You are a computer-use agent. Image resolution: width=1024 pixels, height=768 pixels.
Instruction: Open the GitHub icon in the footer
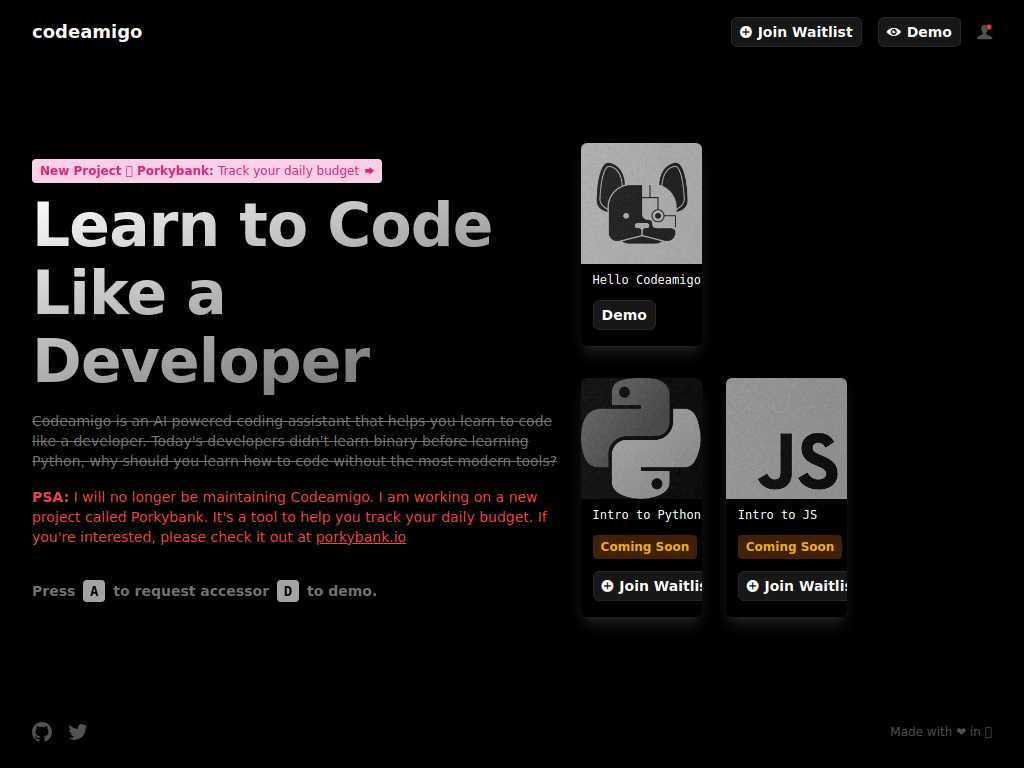[x=42, y=731]
